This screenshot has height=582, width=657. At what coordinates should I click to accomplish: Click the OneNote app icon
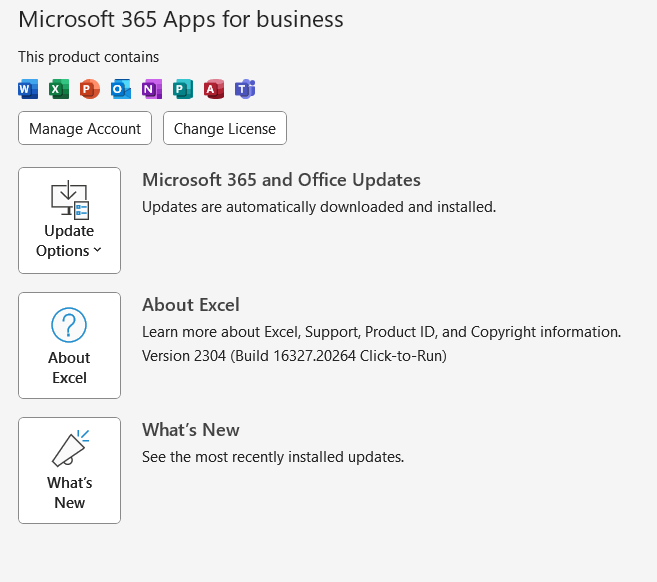point(152,89)
